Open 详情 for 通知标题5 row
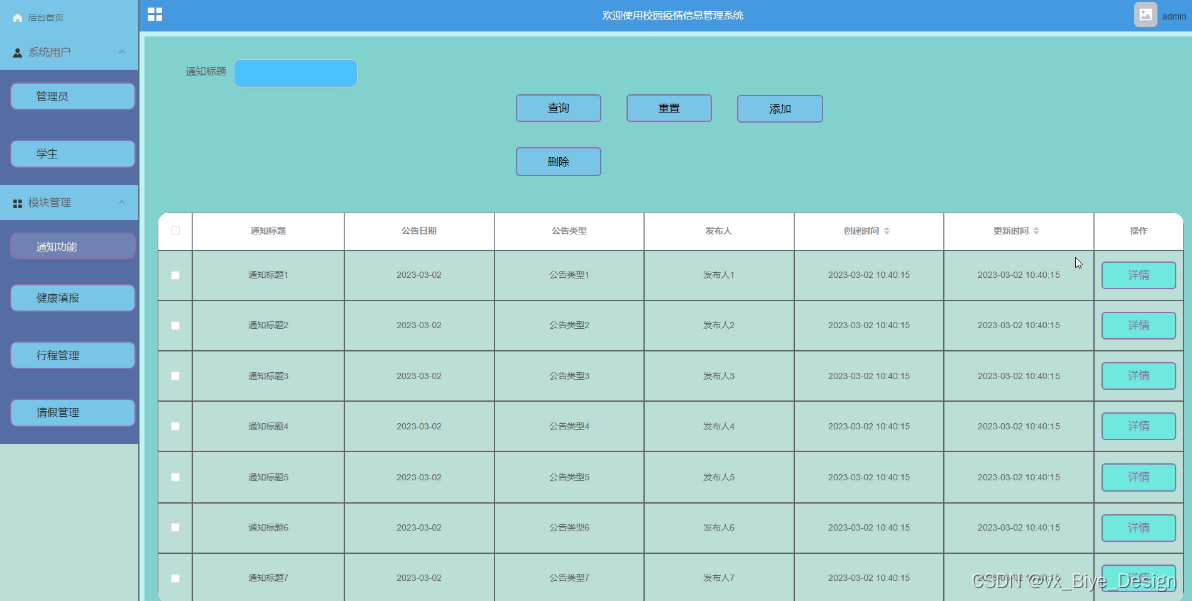Screen dimensions: 1192x601 pyautogui.click(x=1139, y=477)
